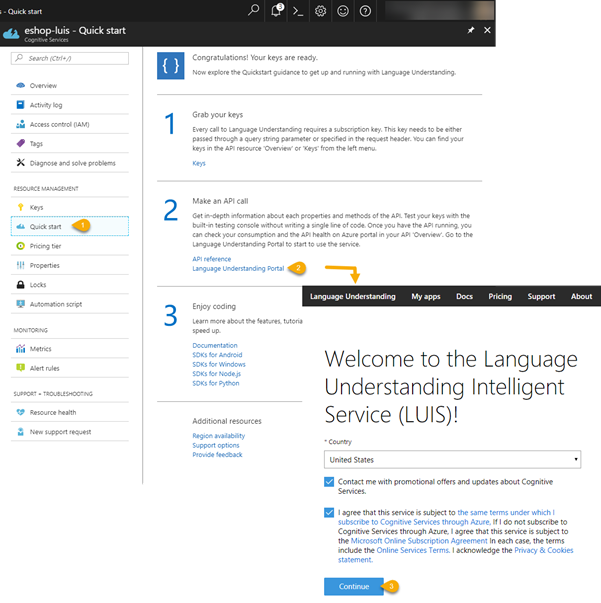Open the API reference link
The image size is (601, 603).
(x=211, y=259)
